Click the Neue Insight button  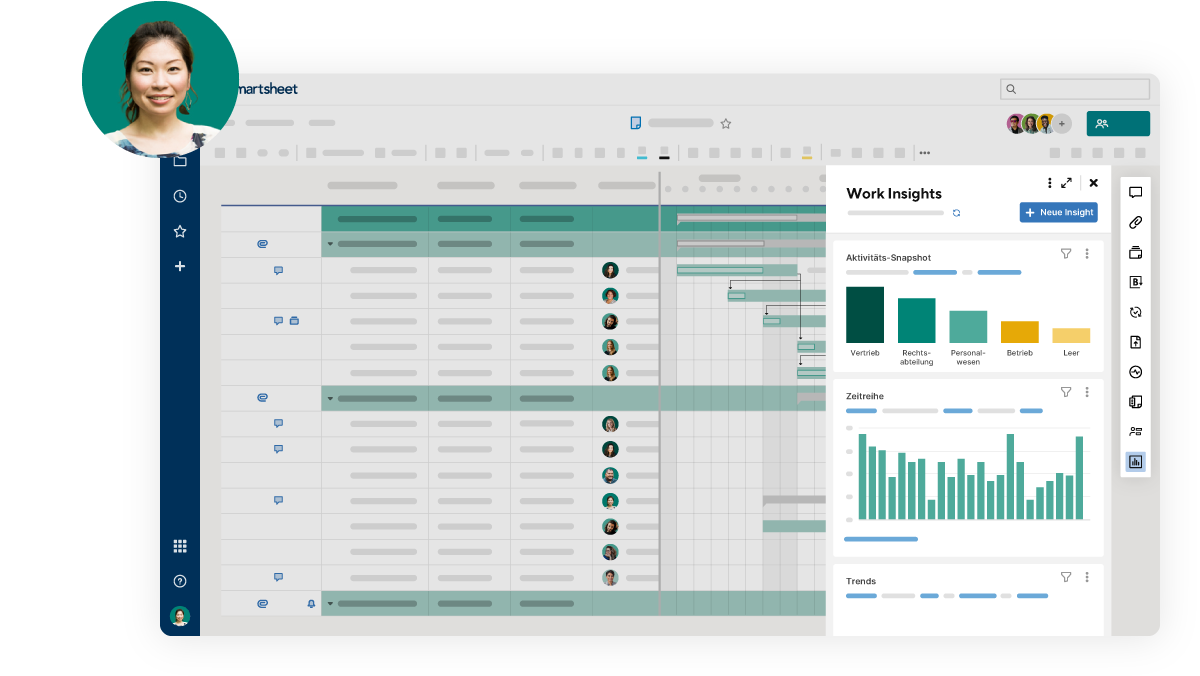[1058, 213]
